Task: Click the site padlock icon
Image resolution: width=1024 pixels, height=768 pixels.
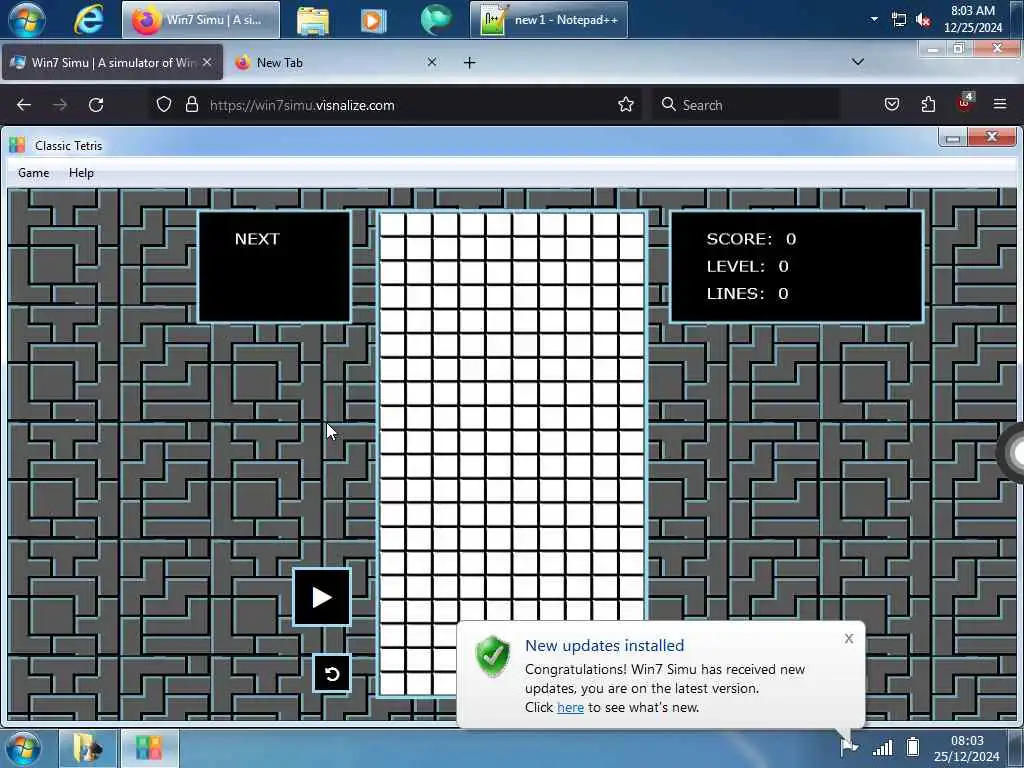Action: pos(191,104)
